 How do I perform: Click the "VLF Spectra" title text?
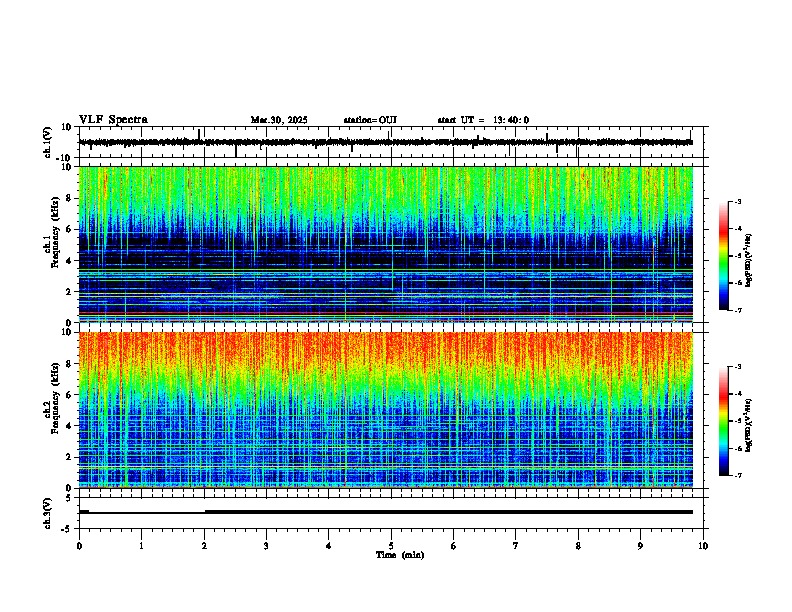click(x=113, y=120)
